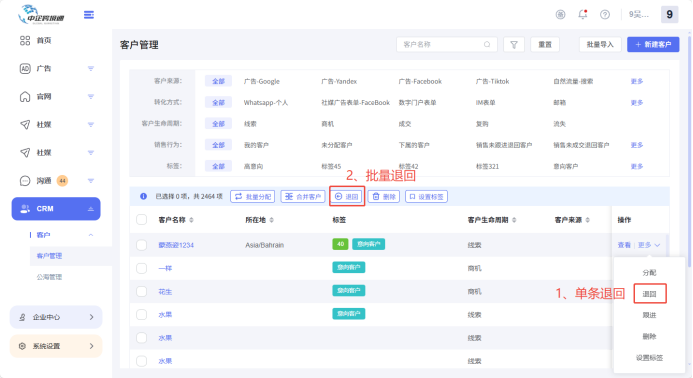Click the 批量分配 batch assign toolbar button

click(252, 197)
